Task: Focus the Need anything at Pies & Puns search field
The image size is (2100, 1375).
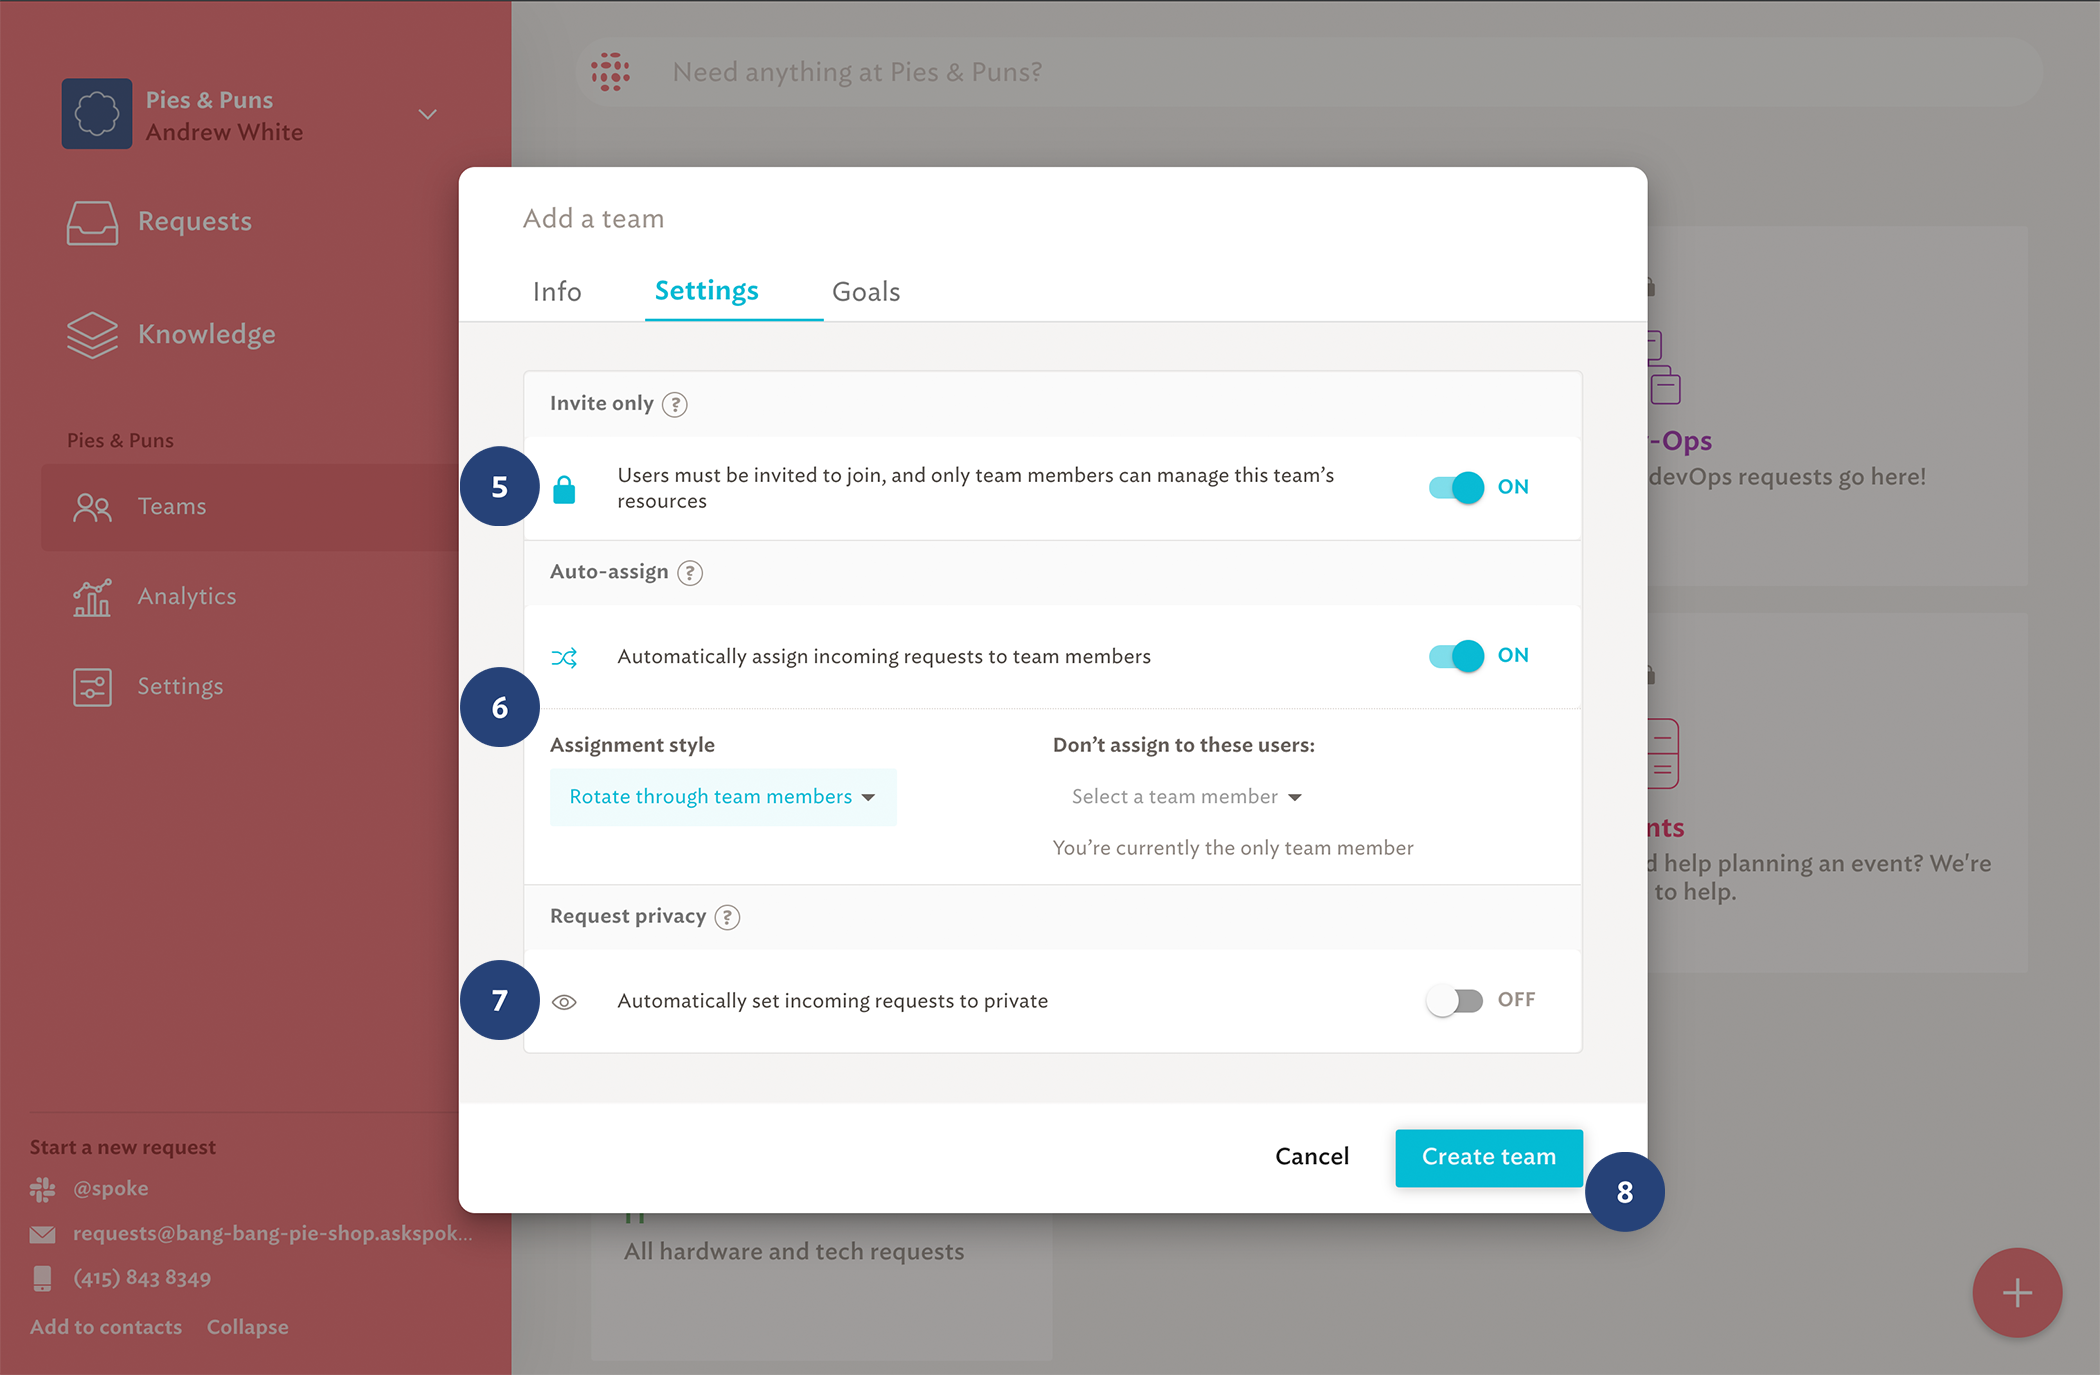Action: coord(1307,72)
